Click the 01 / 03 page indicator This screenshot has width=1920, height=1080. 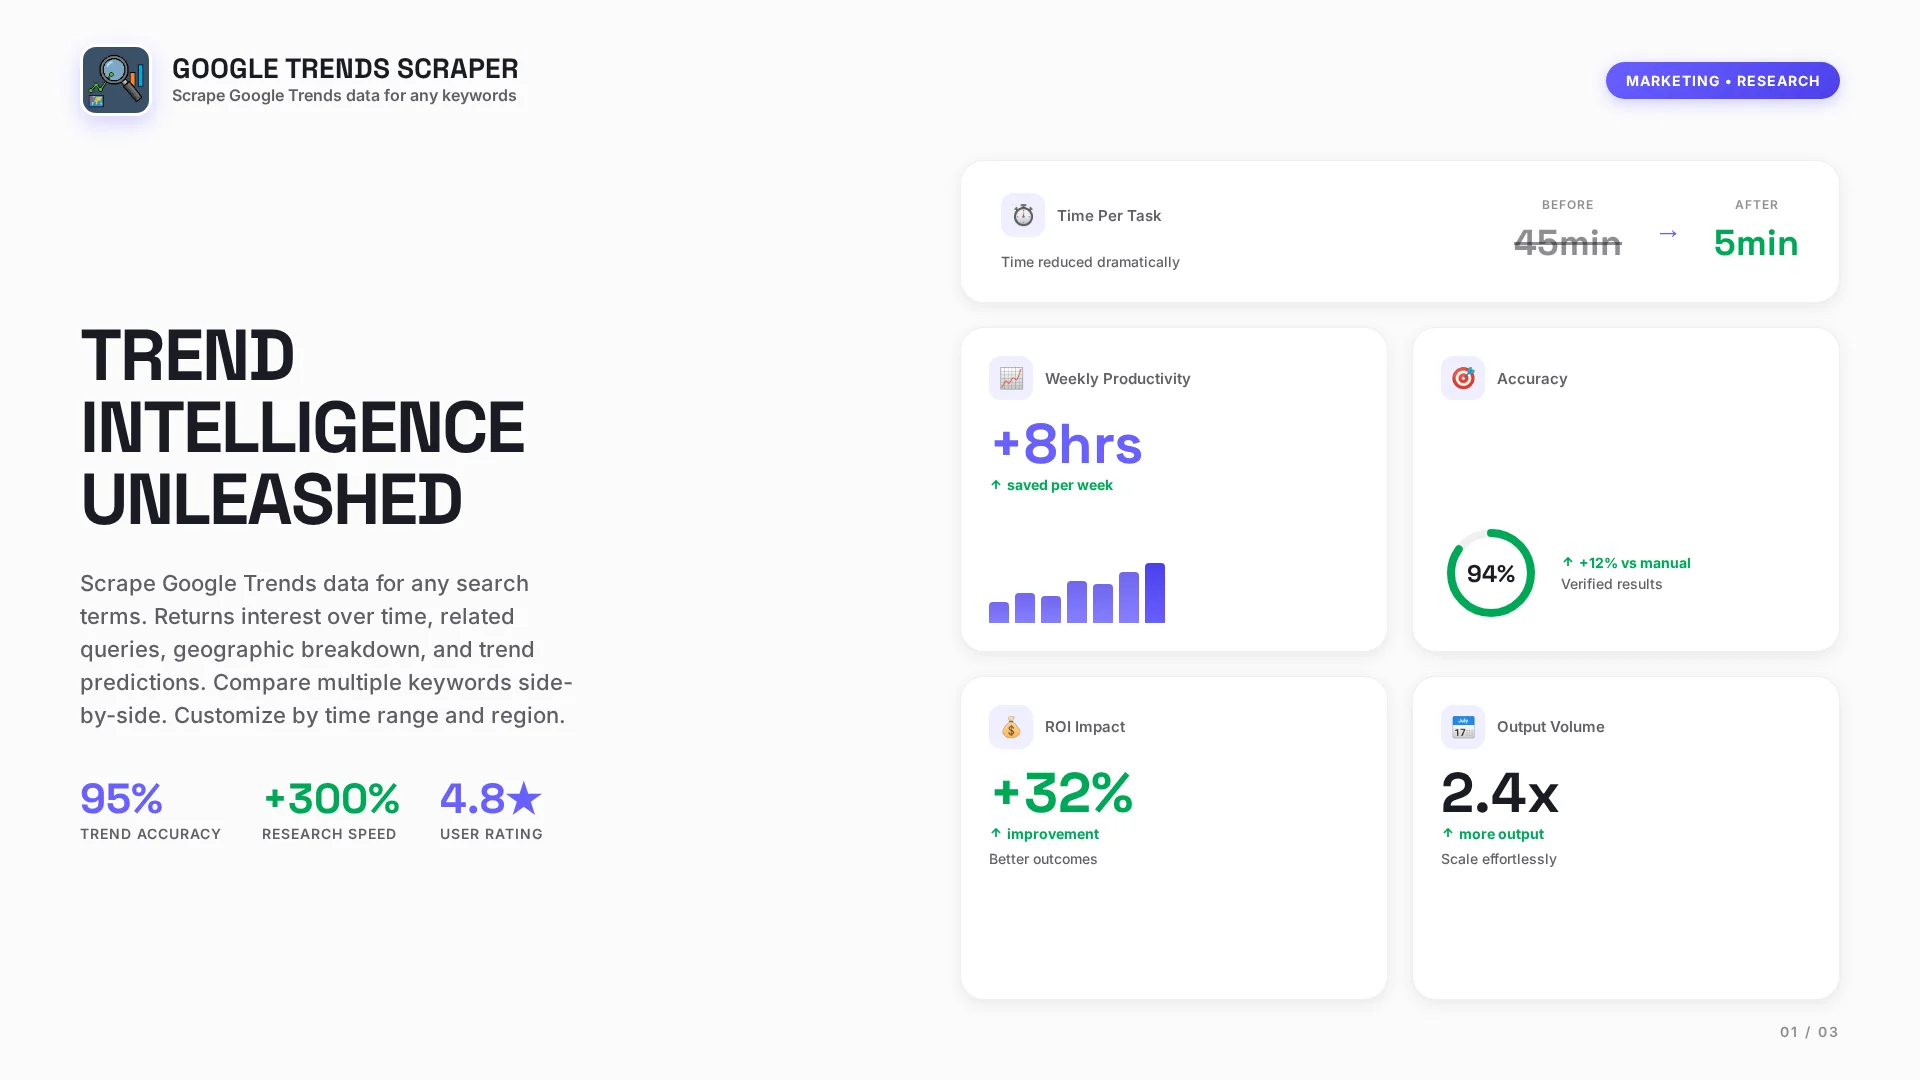click(x=1808, y=1032)
